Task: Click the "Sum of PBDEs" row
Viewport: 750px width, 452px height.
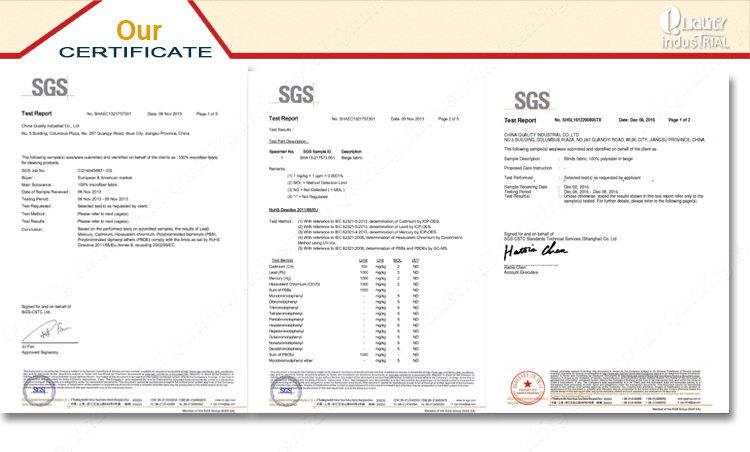Action: click(344, 354)
